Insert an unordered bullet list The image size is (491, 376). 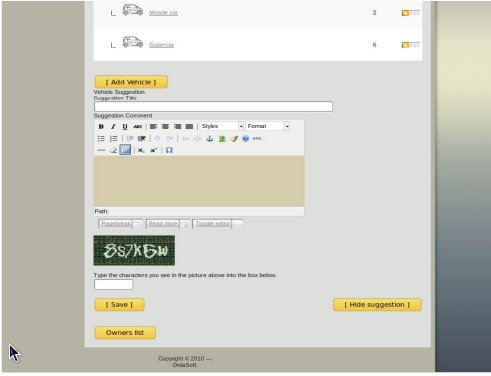[101, 139]
